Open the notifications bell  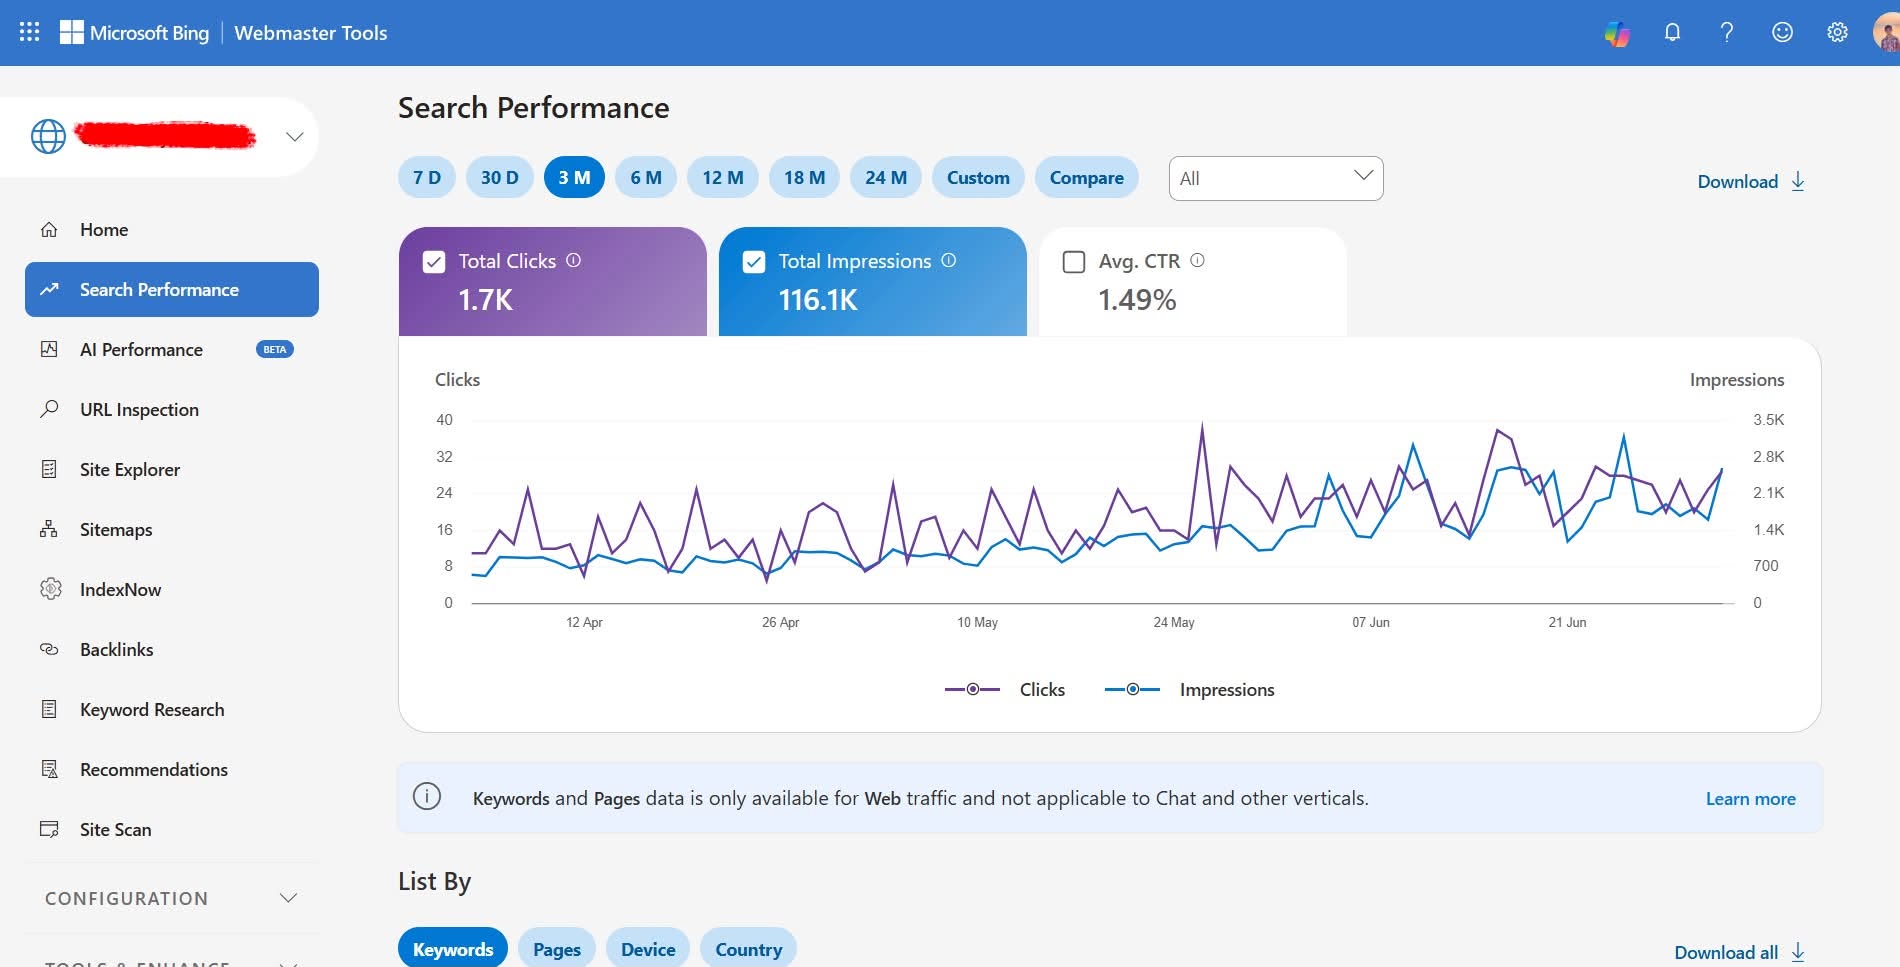[1672, 33]
